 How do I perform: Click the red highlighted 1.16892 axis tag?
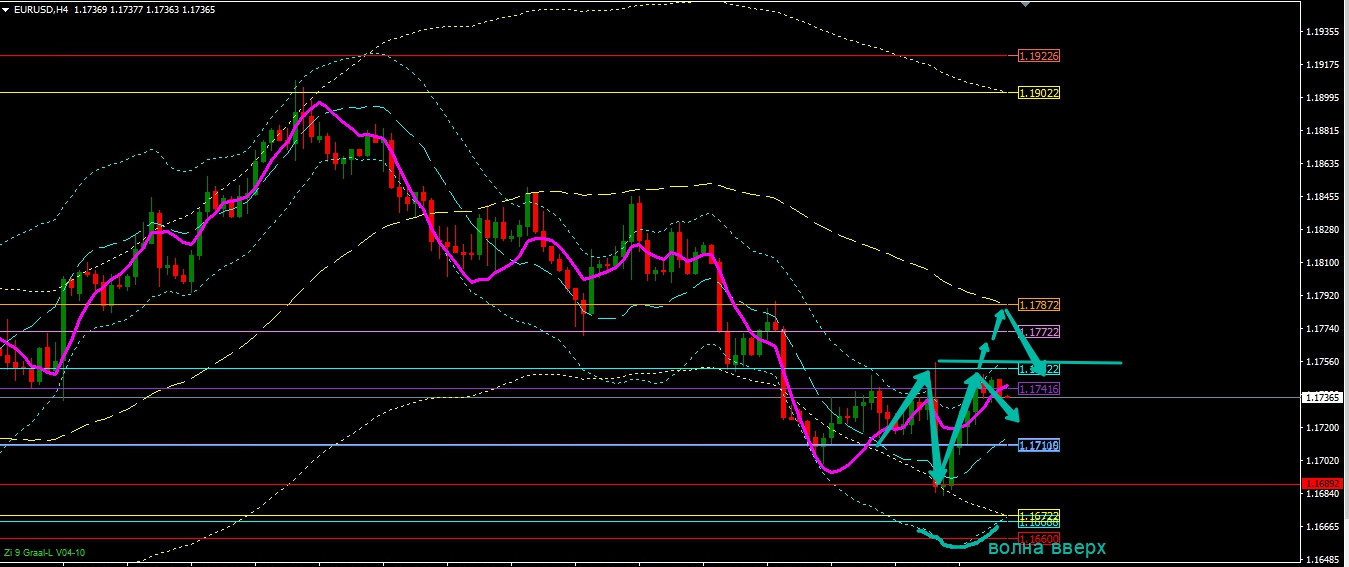pyautogui.click(x=1324, y=484)
